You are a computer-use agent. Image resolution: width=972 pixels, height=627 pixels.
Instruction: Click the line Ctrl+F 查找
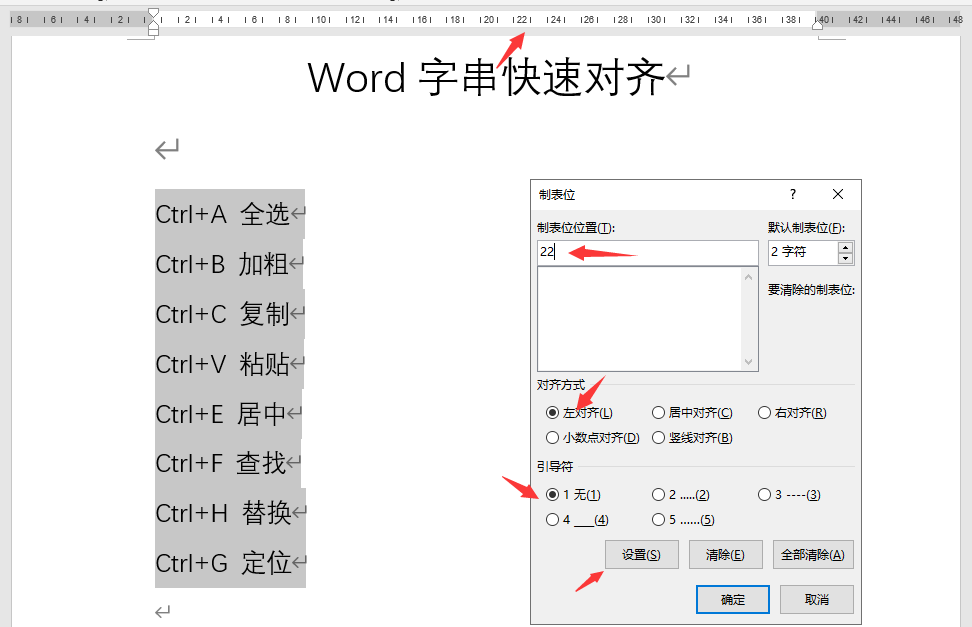[221, 463]
